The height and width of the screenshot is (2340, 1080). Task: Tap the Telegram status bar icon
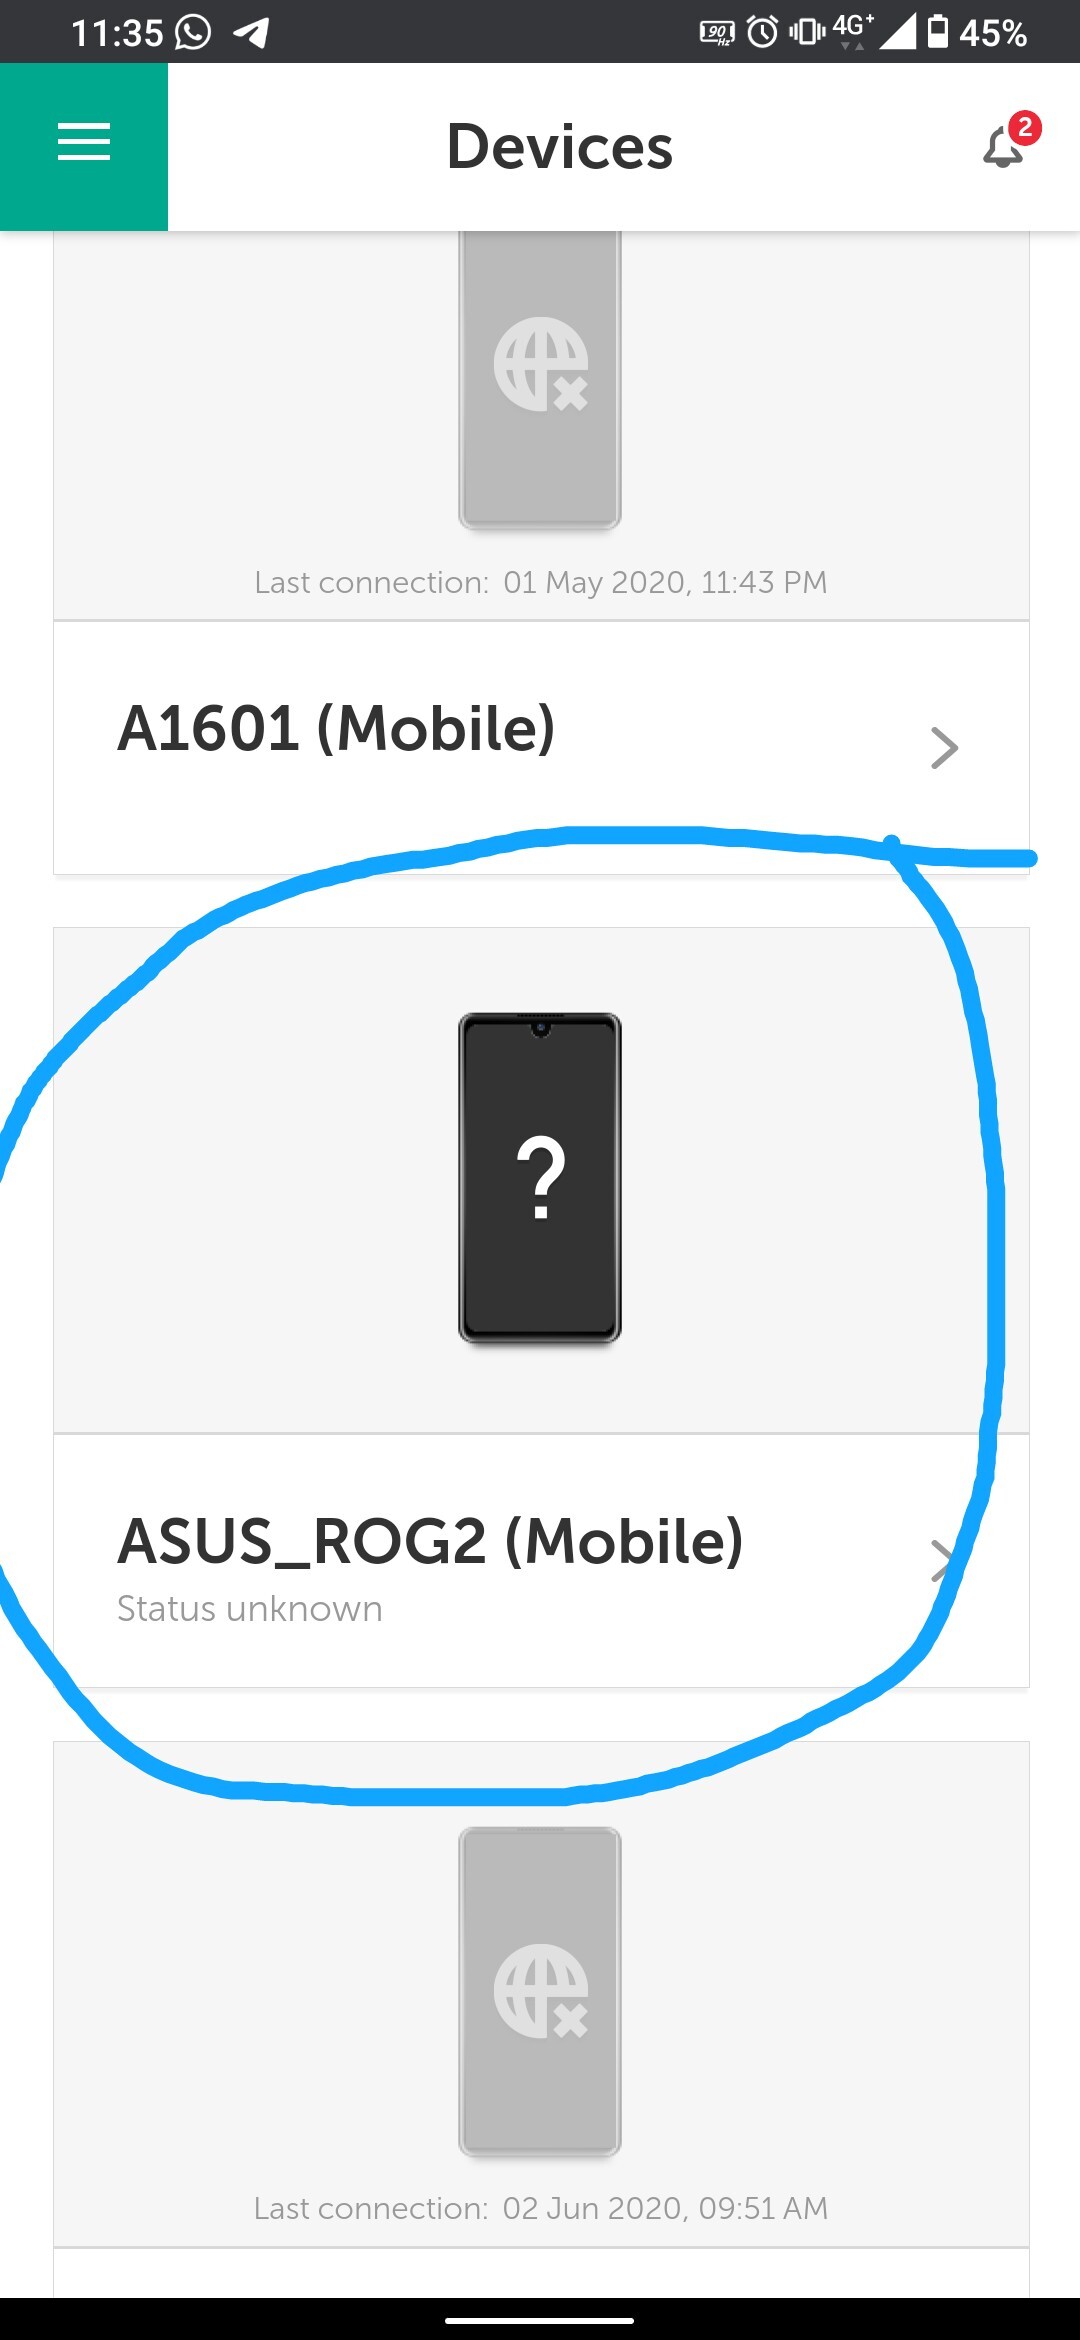point(251,33)
